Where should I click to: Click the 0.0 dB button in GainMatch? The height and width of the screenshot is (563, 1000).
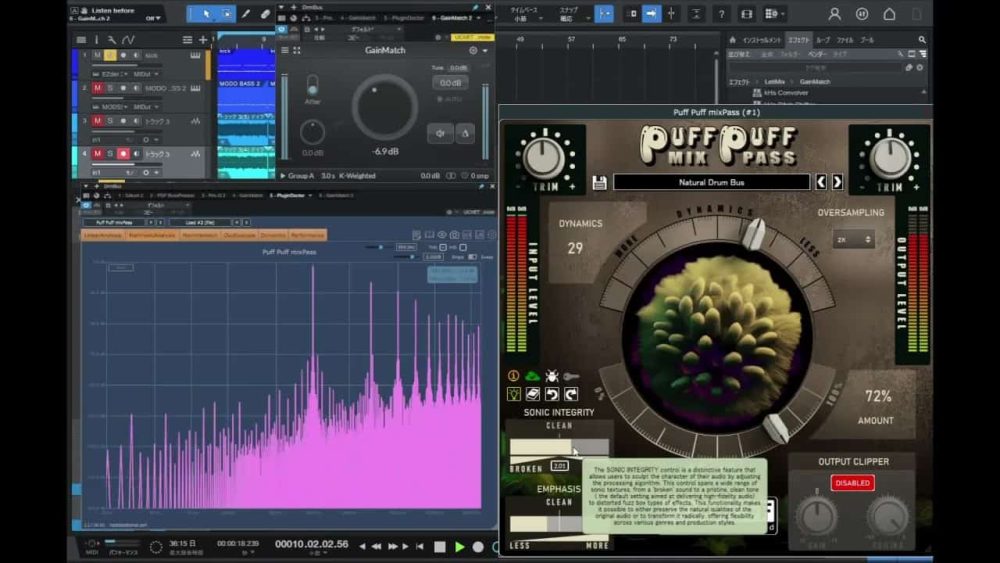(450, 83)
